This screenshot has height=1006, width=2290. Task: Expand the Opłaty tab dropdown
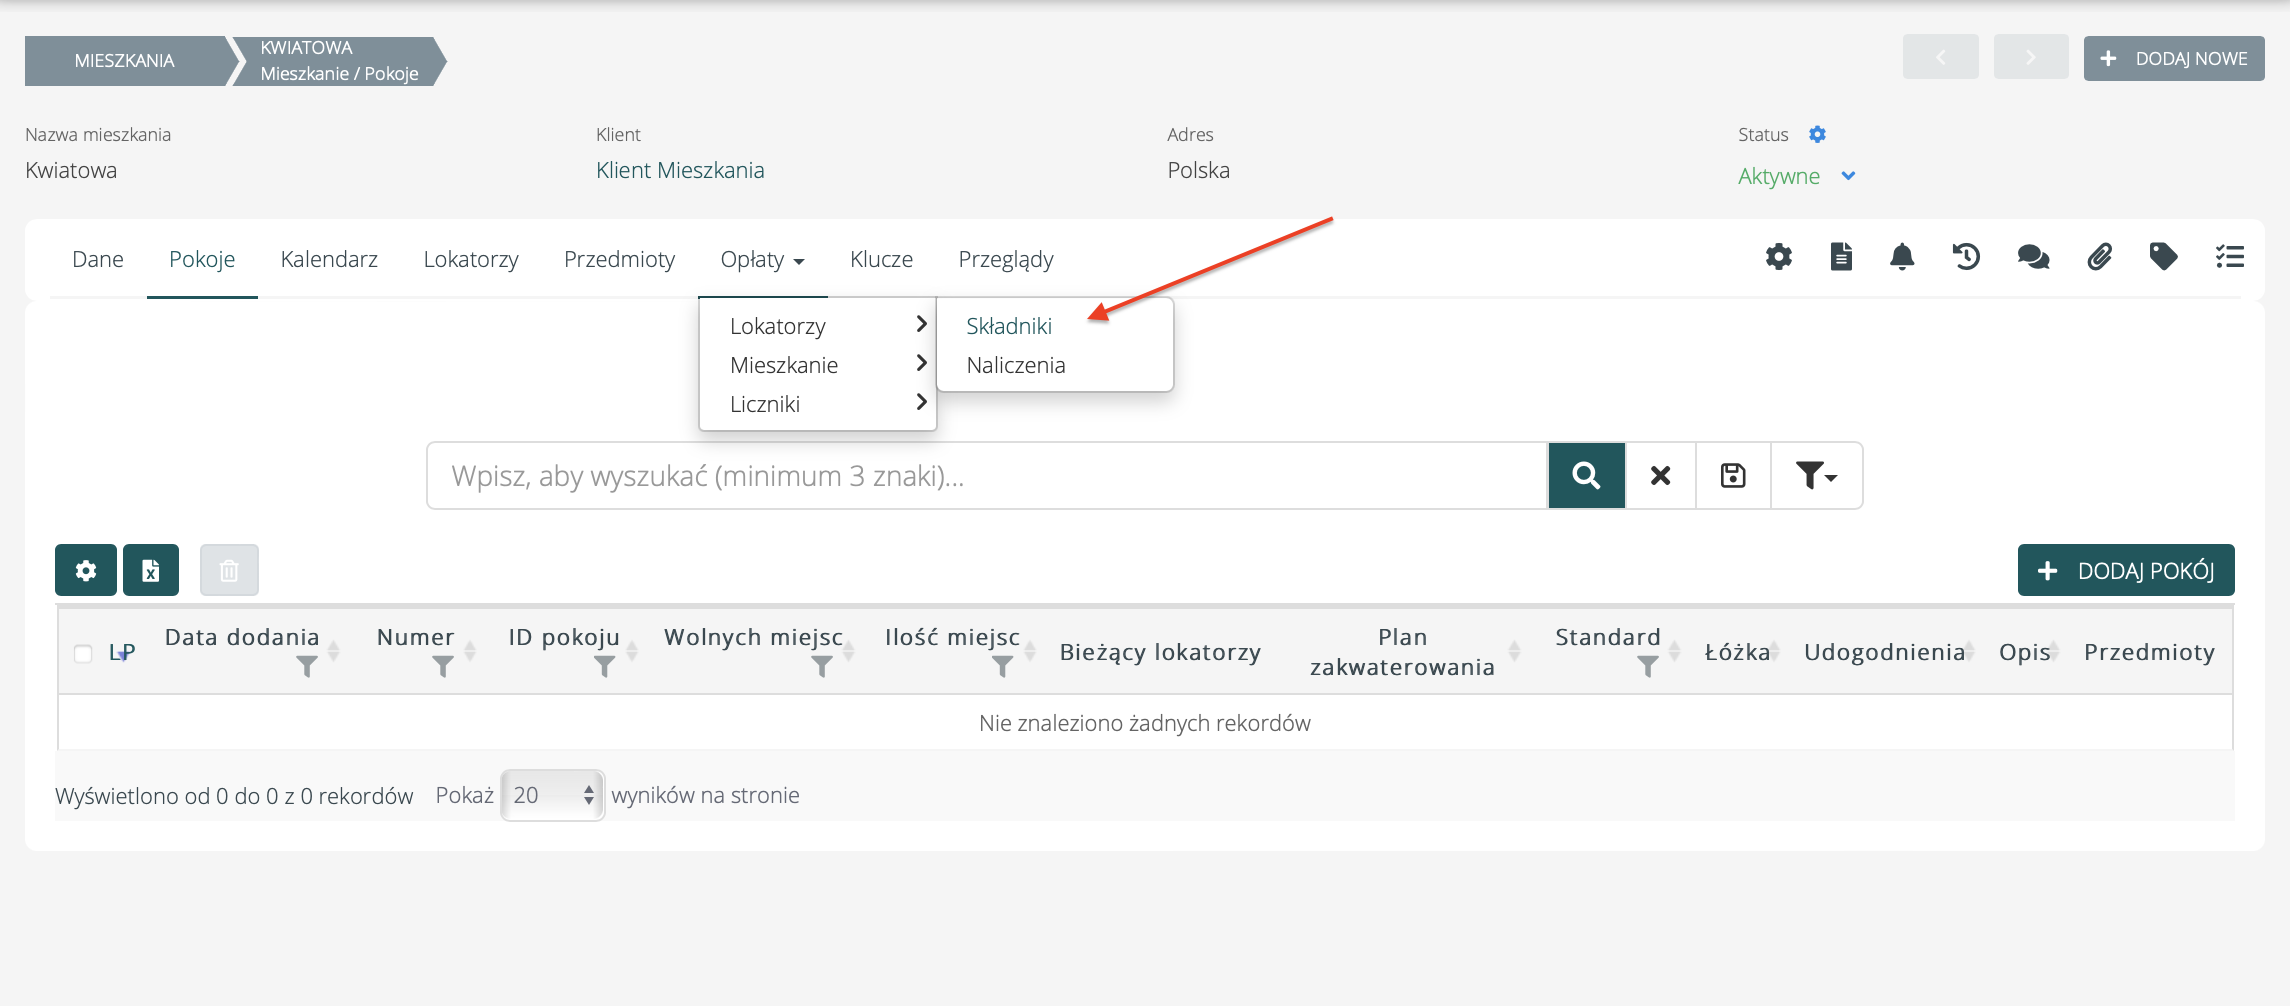pos(762,260)
